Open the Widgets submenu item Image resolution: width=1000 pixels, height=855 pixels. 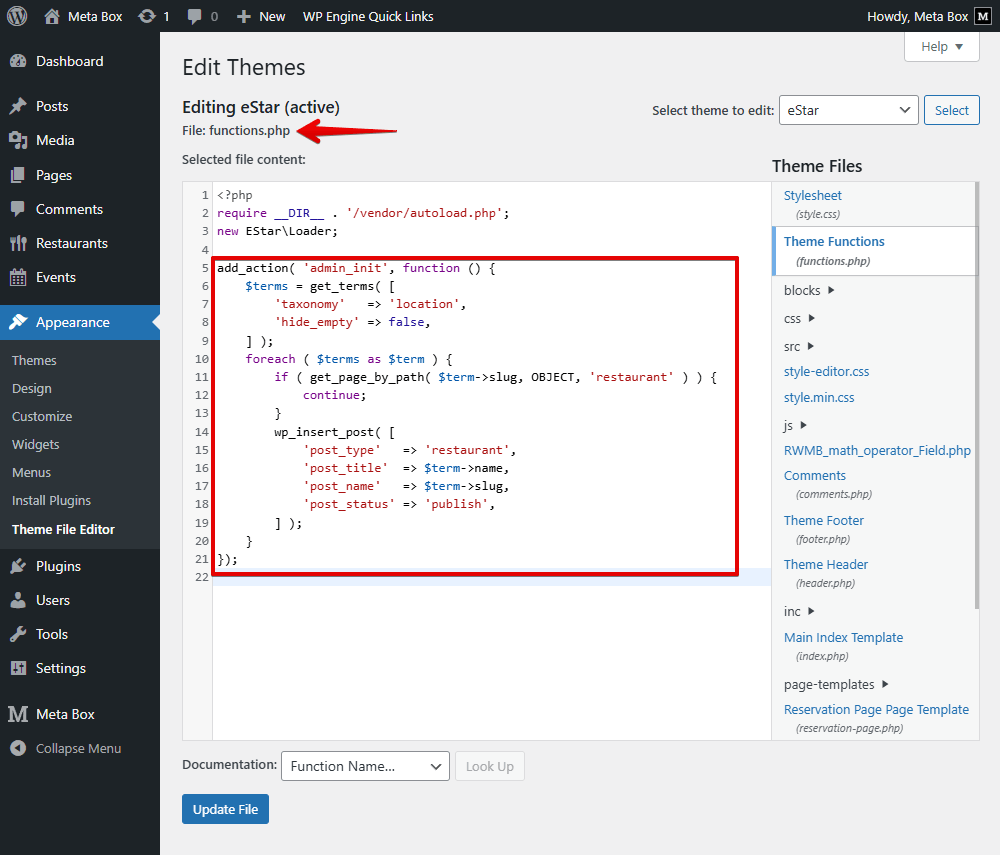[35, 444]
